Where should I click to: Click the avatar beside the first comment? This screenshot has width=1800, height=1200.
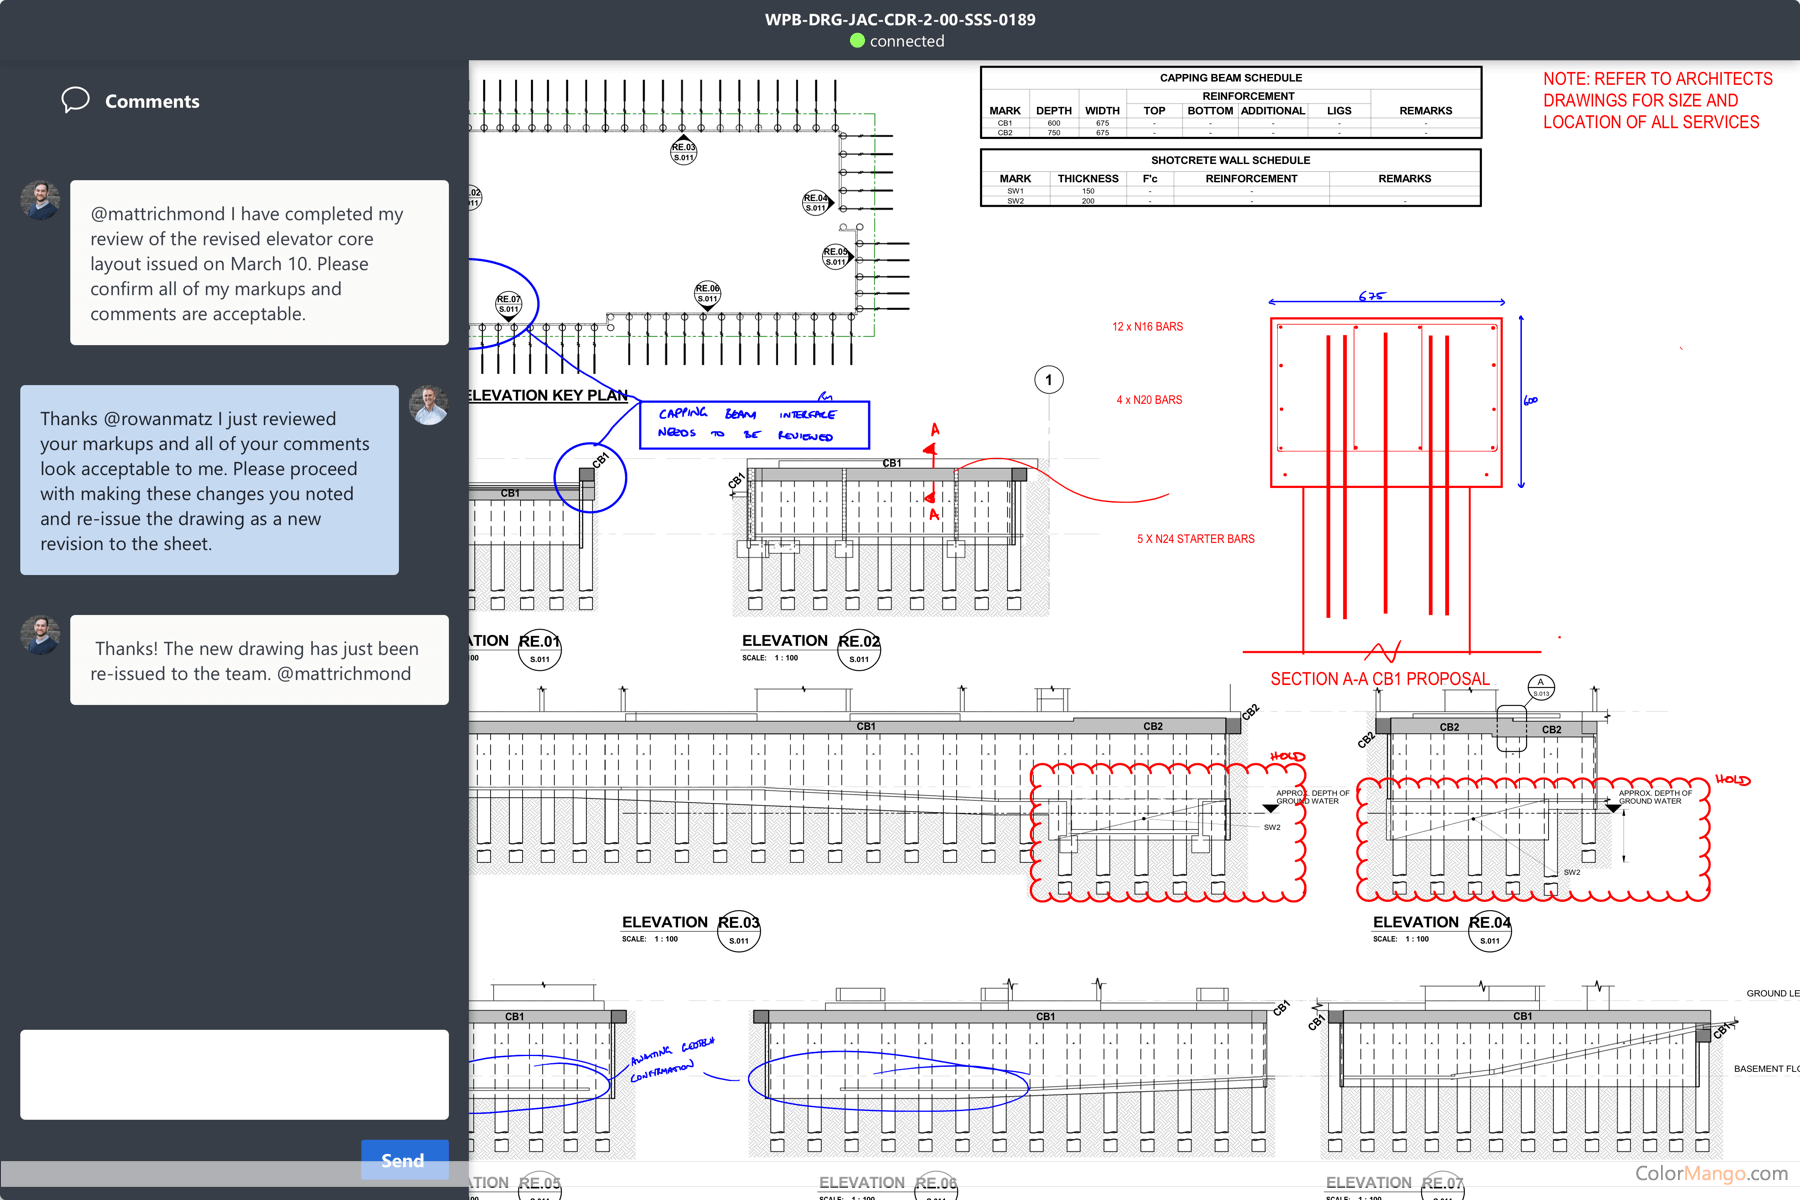[x=40, y=200]
